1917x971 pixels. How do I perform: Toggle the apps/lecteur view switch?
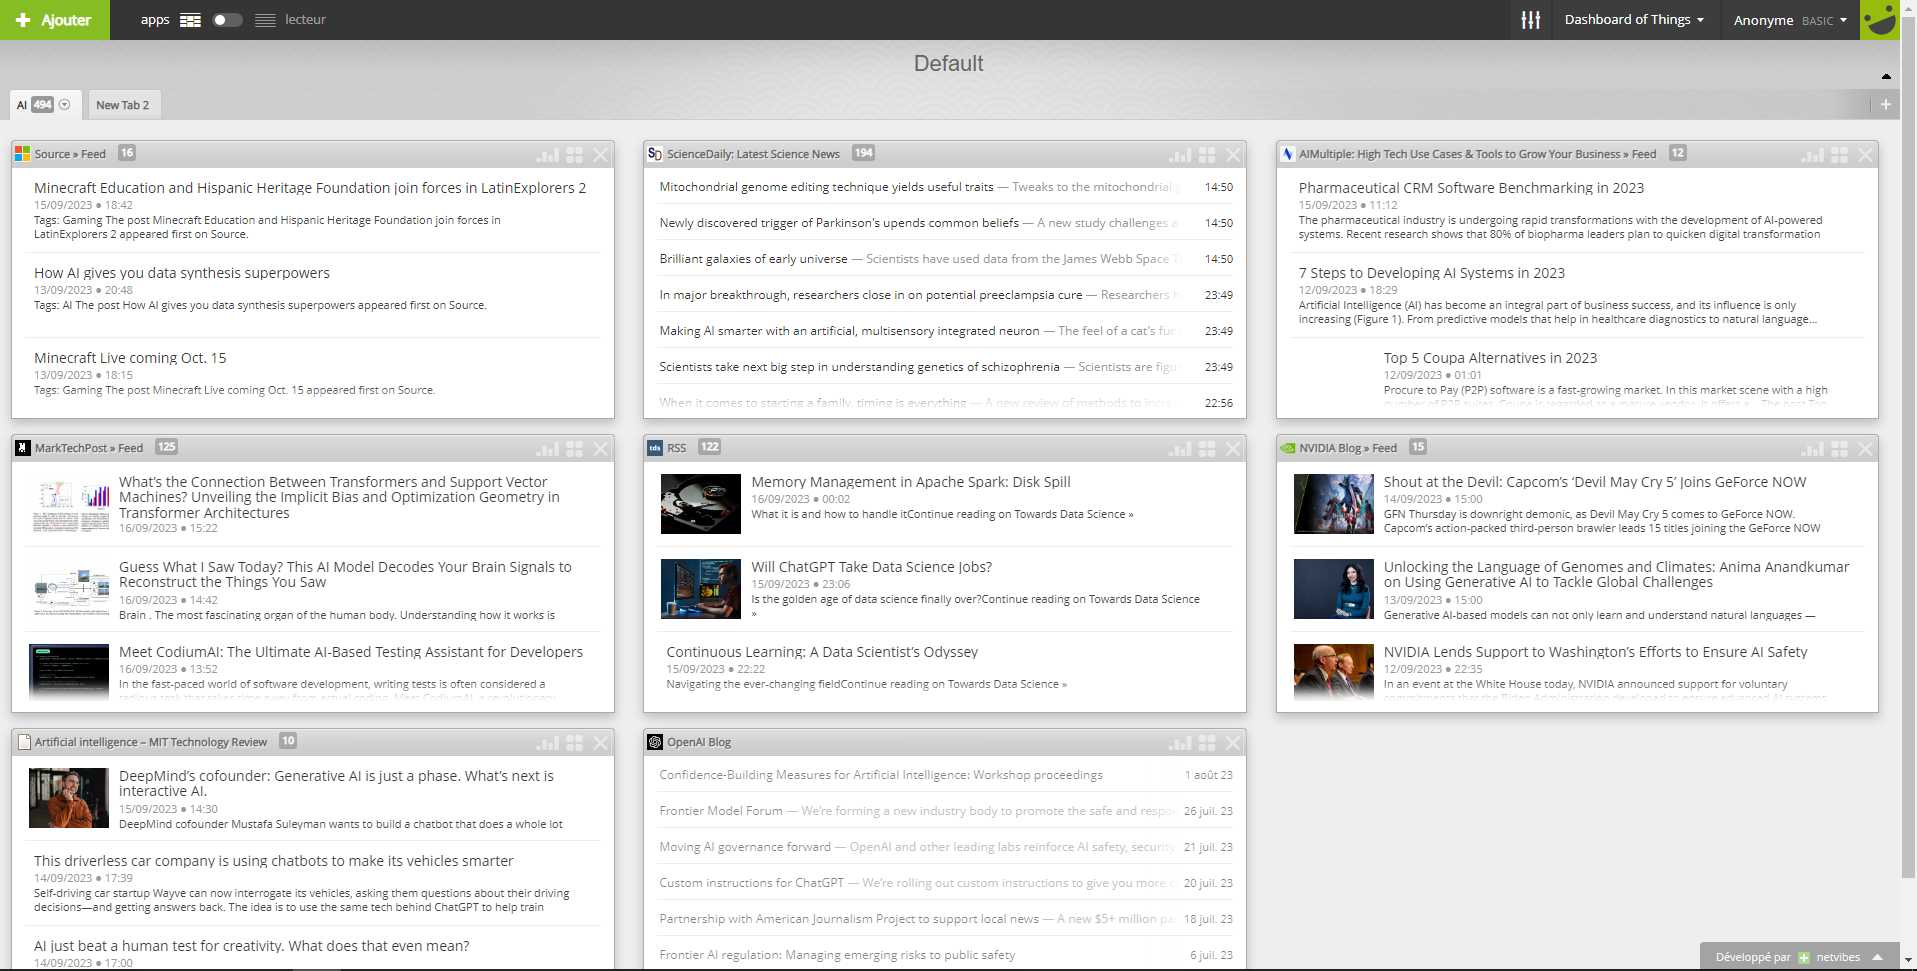pyautogui.click(x=227, y=20)
